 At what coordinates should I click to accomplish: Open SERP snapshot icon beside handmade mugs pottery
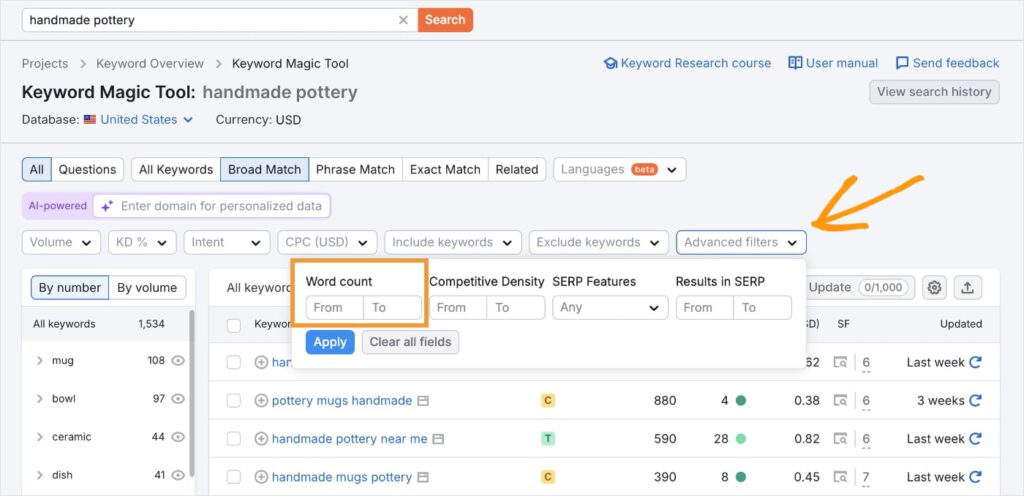click(x=423, y=477)
